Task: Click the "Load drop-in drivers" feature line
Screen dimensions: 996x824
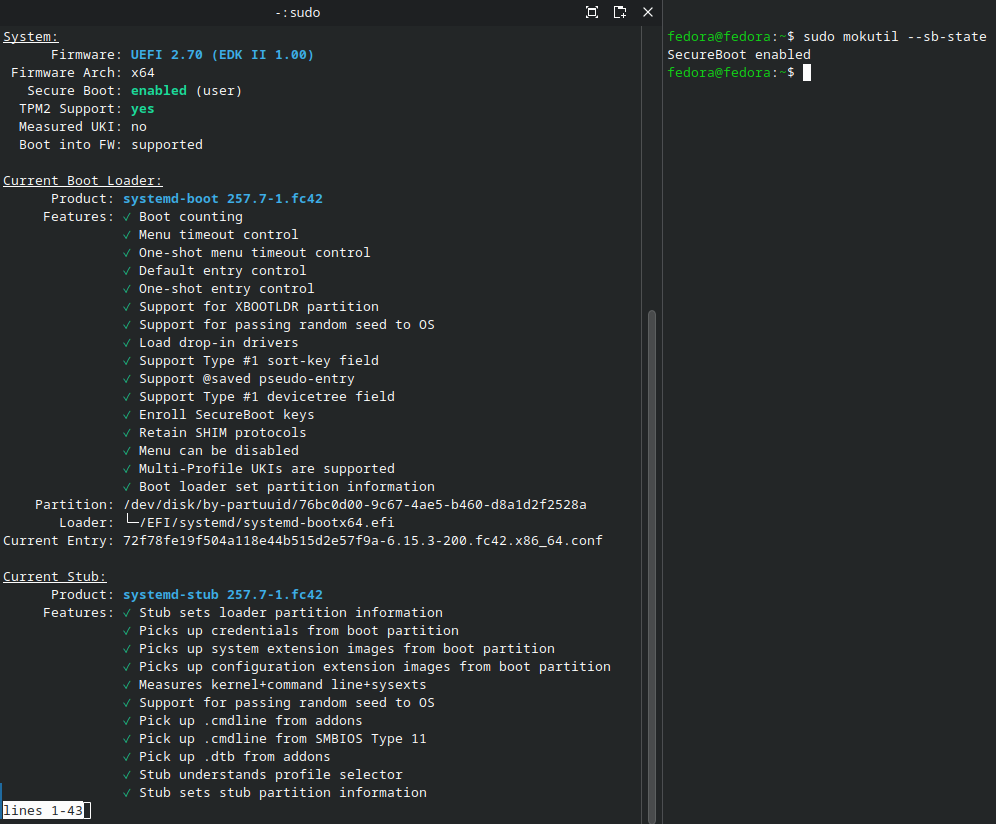Action: pos(219,342)
